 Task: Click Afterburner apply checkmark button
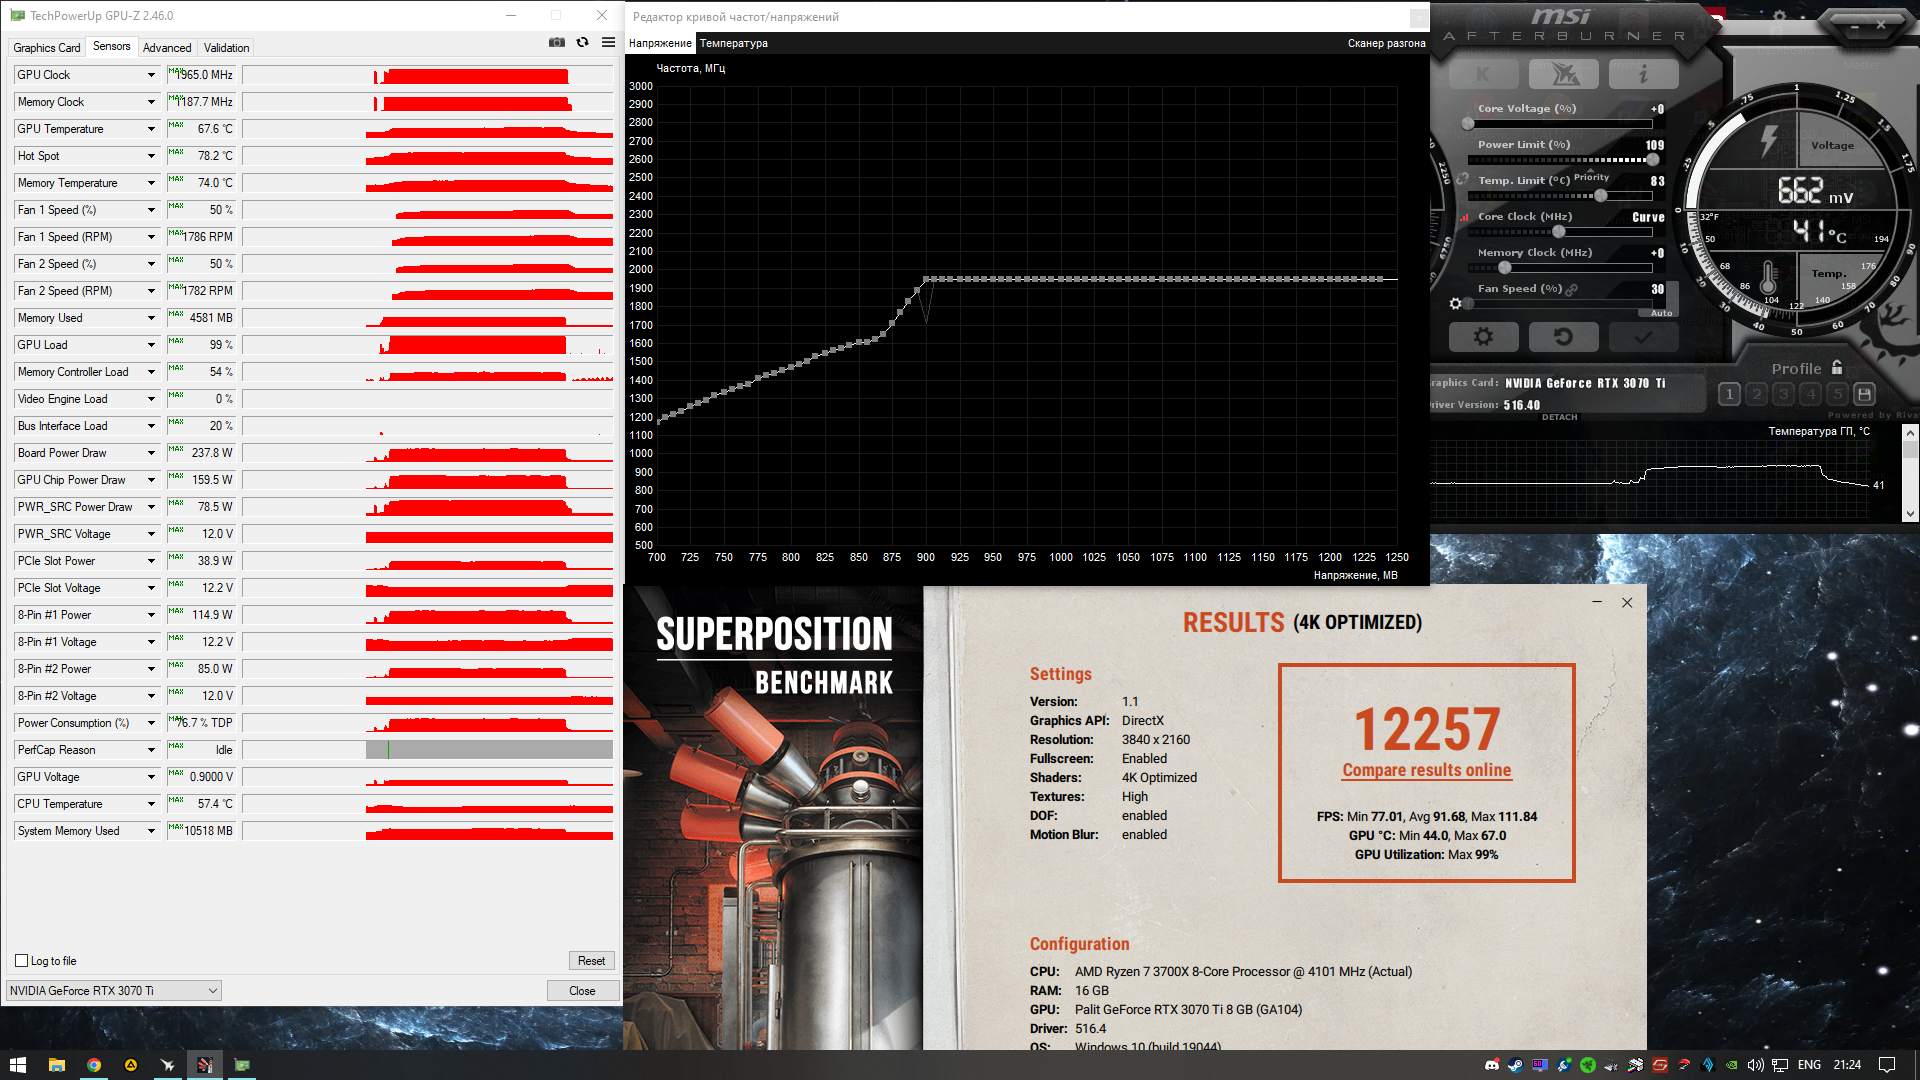coord(1642,337)
